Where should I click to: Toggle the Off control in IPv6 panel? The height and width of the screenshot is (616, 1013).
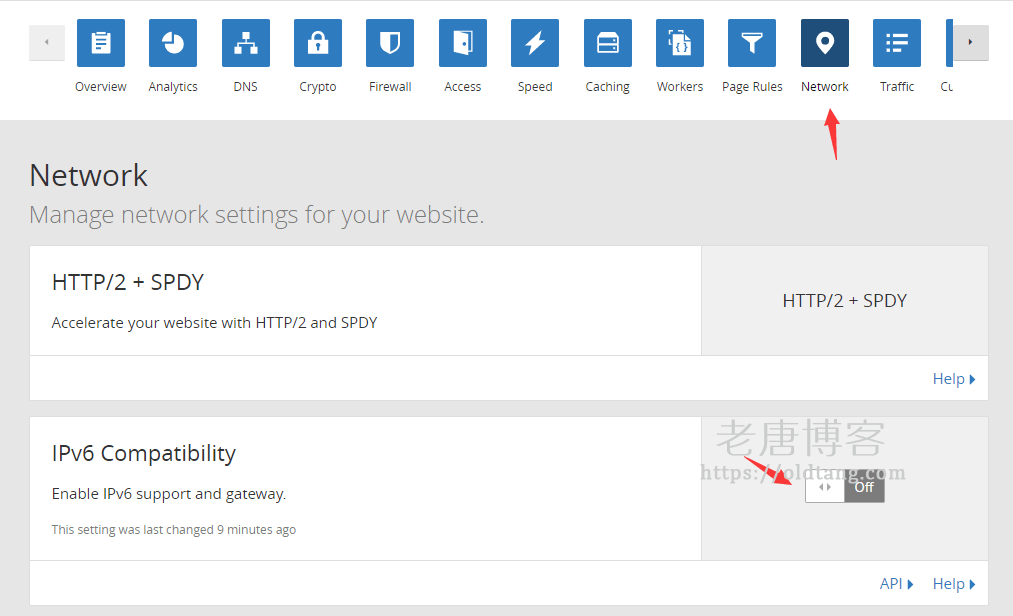pos(863,487)
